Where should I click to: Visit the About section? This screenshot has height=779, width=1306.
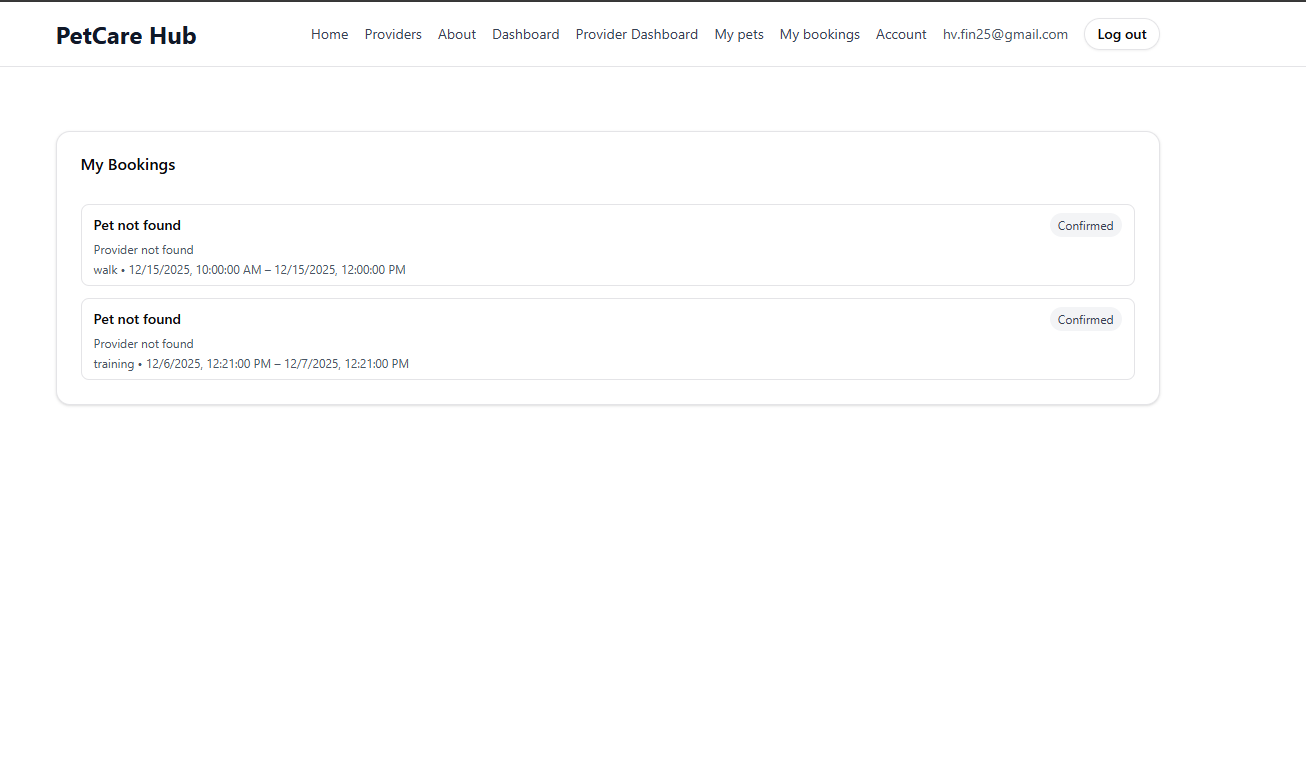click(456, 34)
